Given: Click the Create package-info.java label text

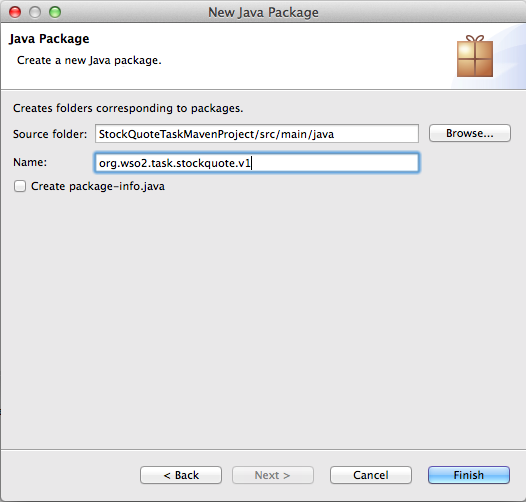Looking at the screenshot, I should 98,186.
